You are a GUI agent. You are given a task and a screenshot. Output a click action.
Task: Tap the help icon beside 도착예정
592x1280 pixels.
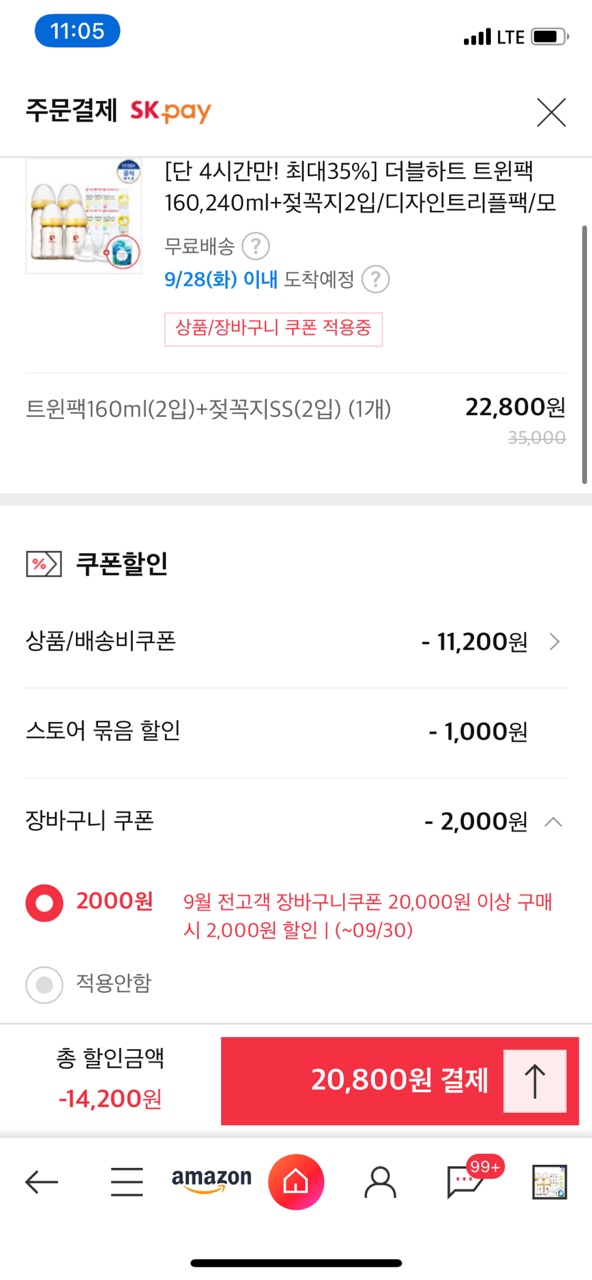click(x=375, y=279)
